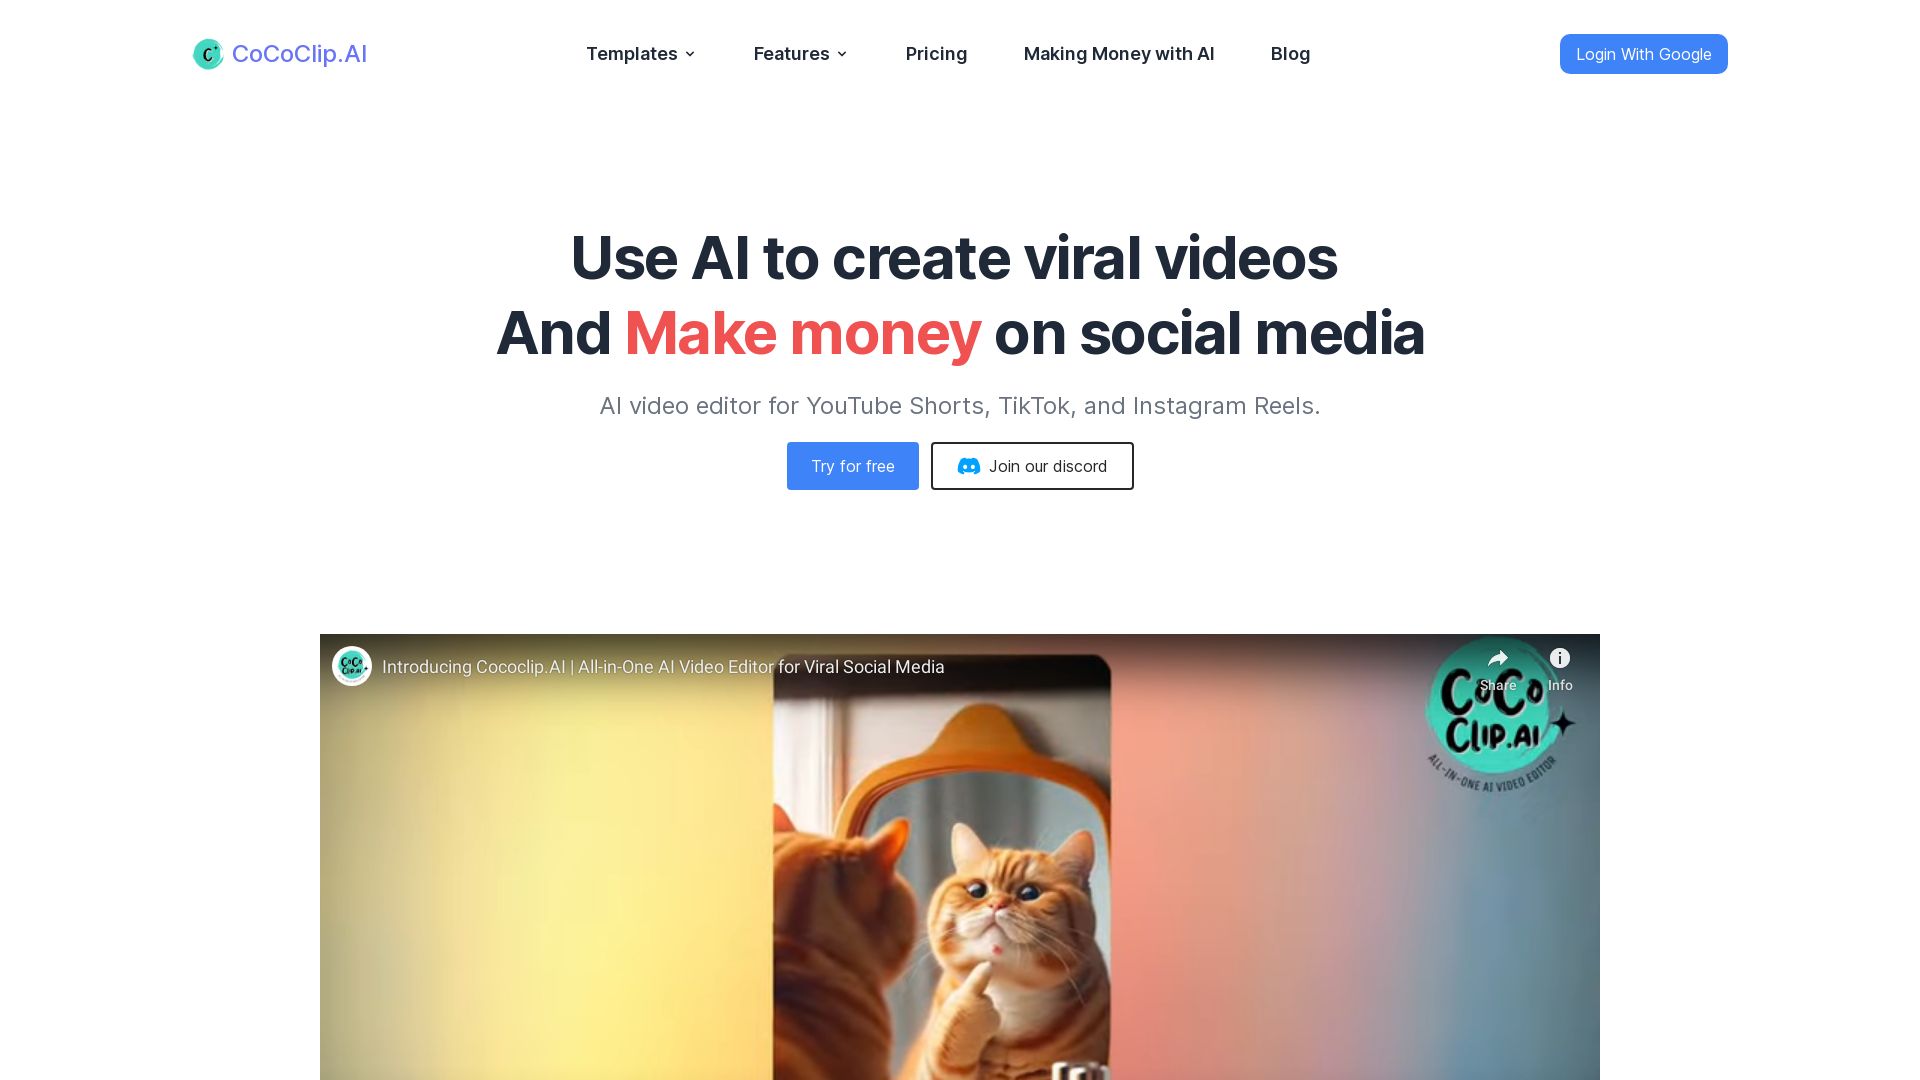Click the Discord icon in Join button

[968, 465]
